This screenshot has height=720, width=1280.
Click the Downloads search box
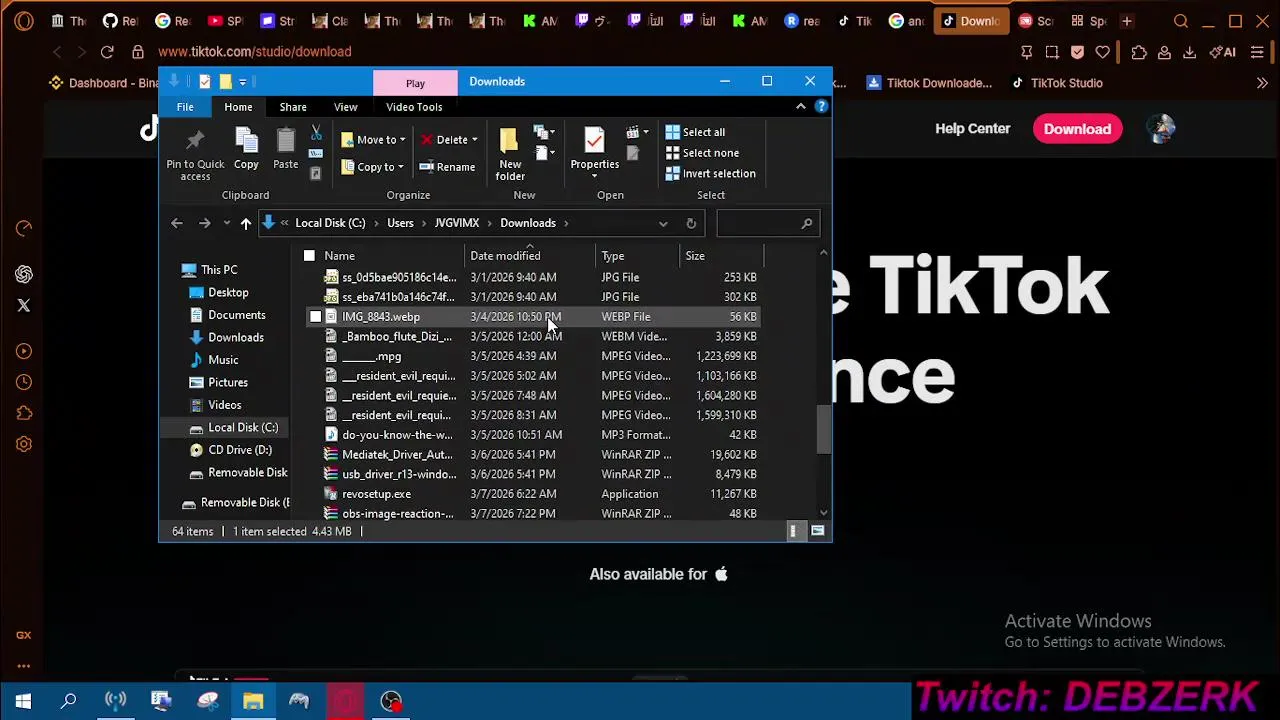(767, 223)
